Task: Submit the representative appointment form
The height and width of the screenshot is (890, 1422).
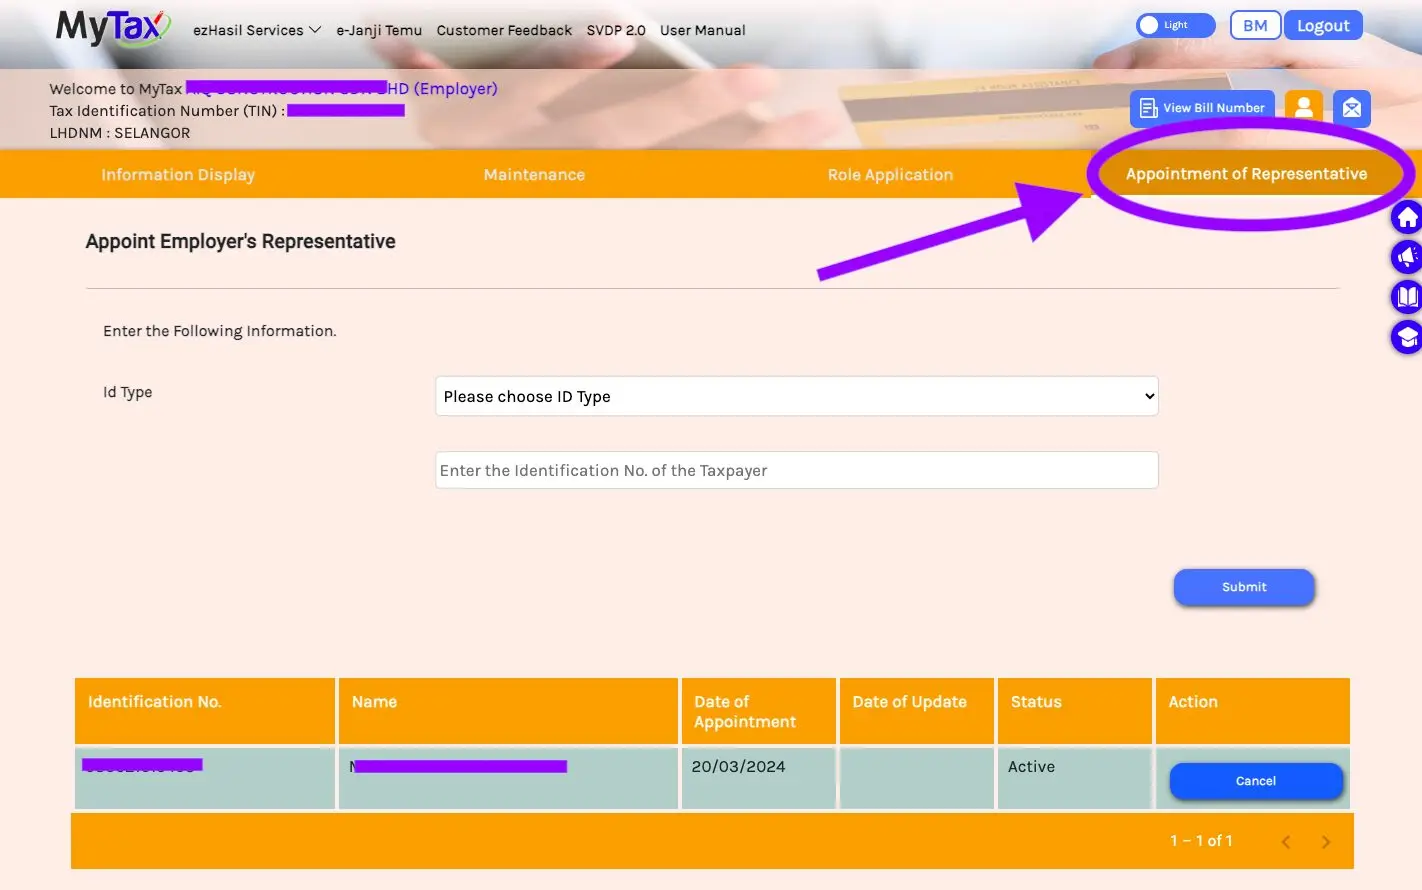Action: pyautogui.click(x=1244, y=587)
